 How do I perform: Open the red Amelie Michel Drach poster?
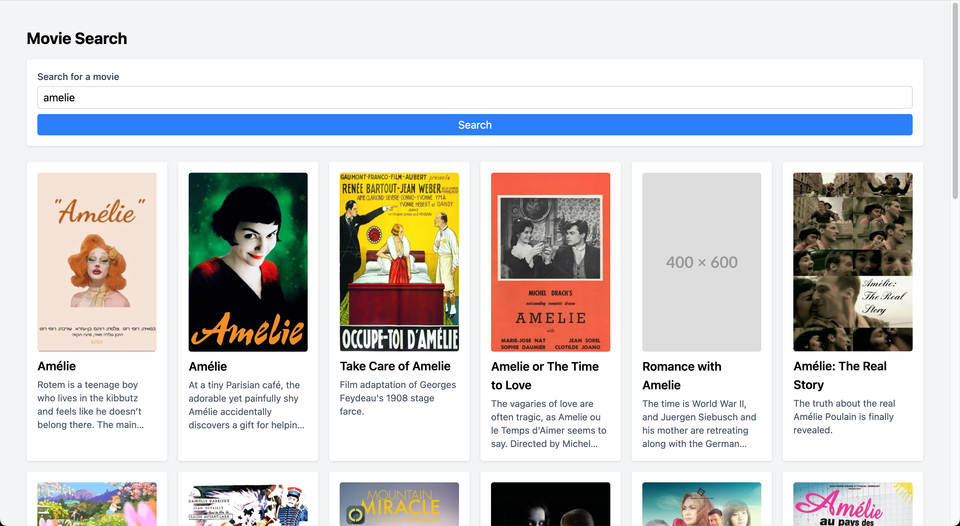point(550,262)
